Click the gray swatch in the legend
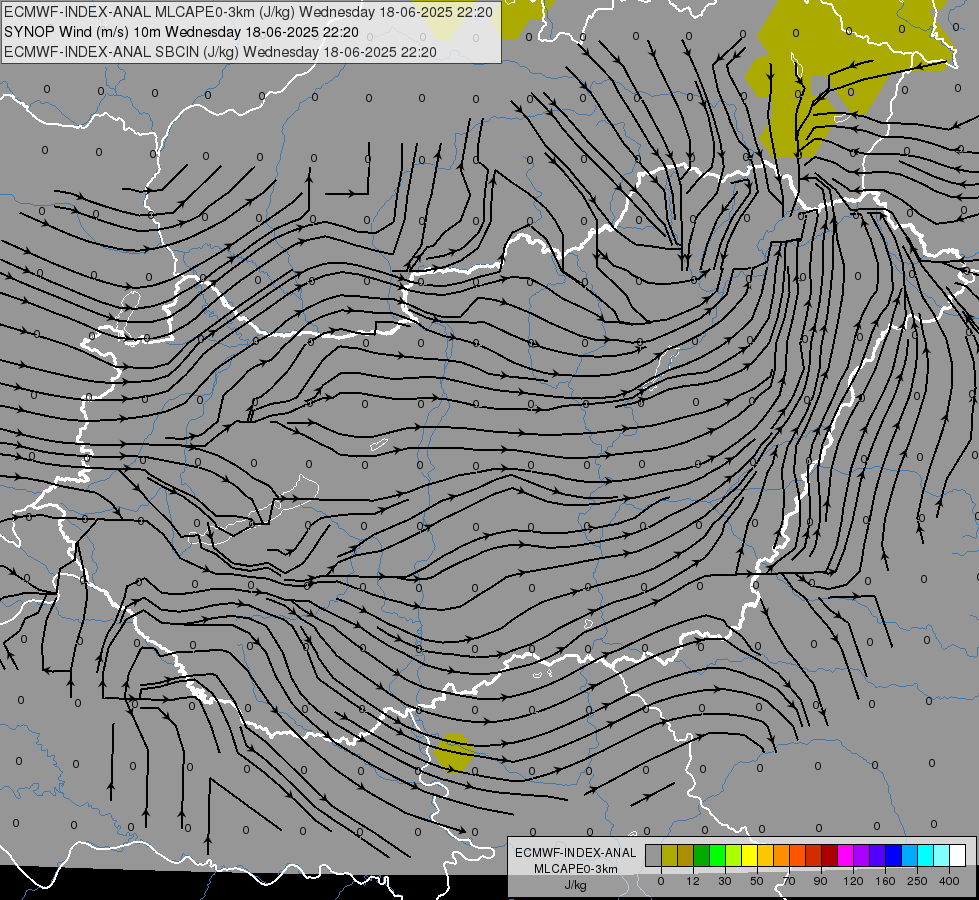979x900 pixels. [654, 855]
